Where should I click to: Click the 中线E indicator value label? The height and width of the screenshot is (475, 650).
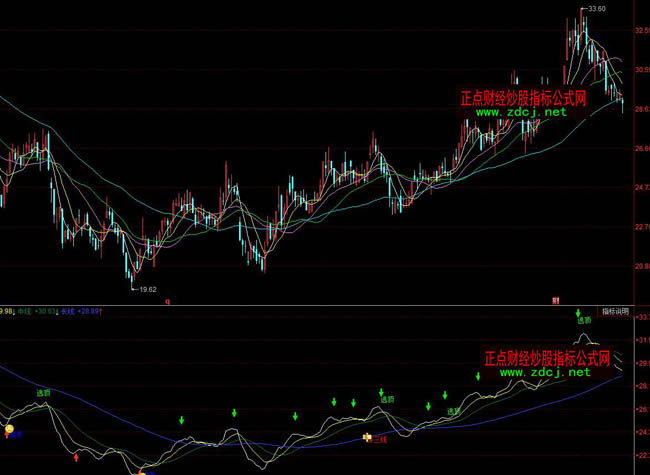(40, 311)
